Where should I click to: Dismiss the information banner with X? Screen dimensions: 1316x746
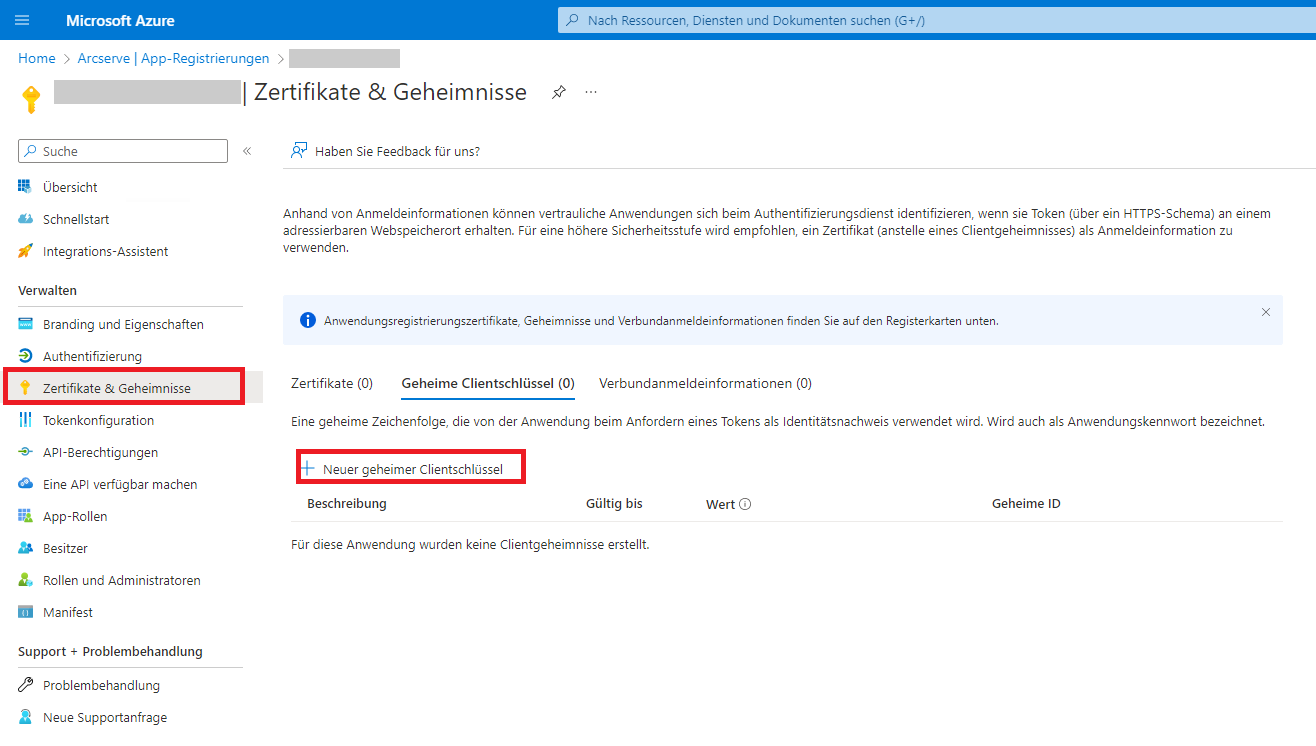pyautogui.click(x=1266, y=312)
